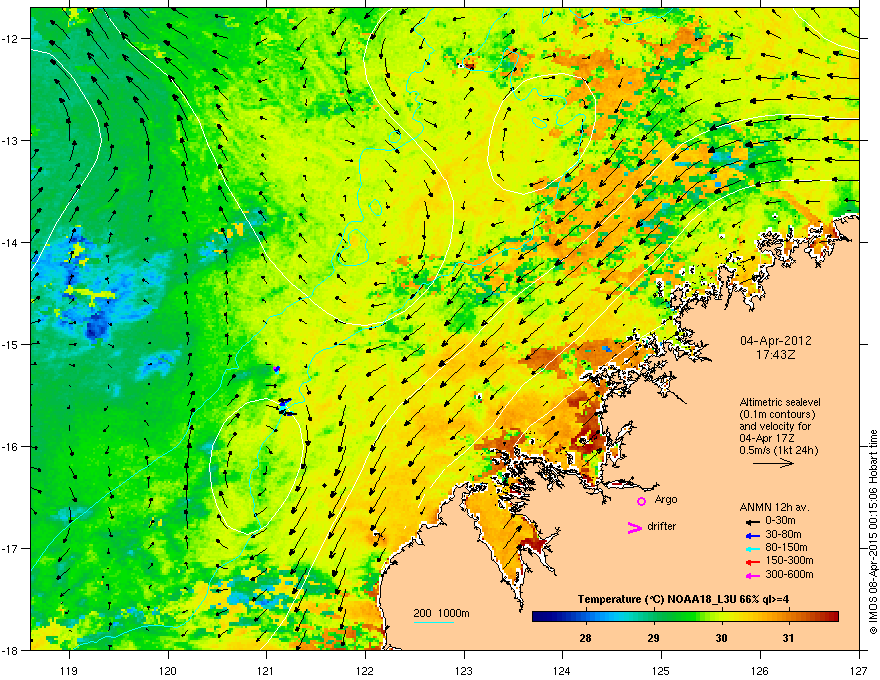Click the cyan bathymetry line sample under 200 1000m

(x=434, y=622)
